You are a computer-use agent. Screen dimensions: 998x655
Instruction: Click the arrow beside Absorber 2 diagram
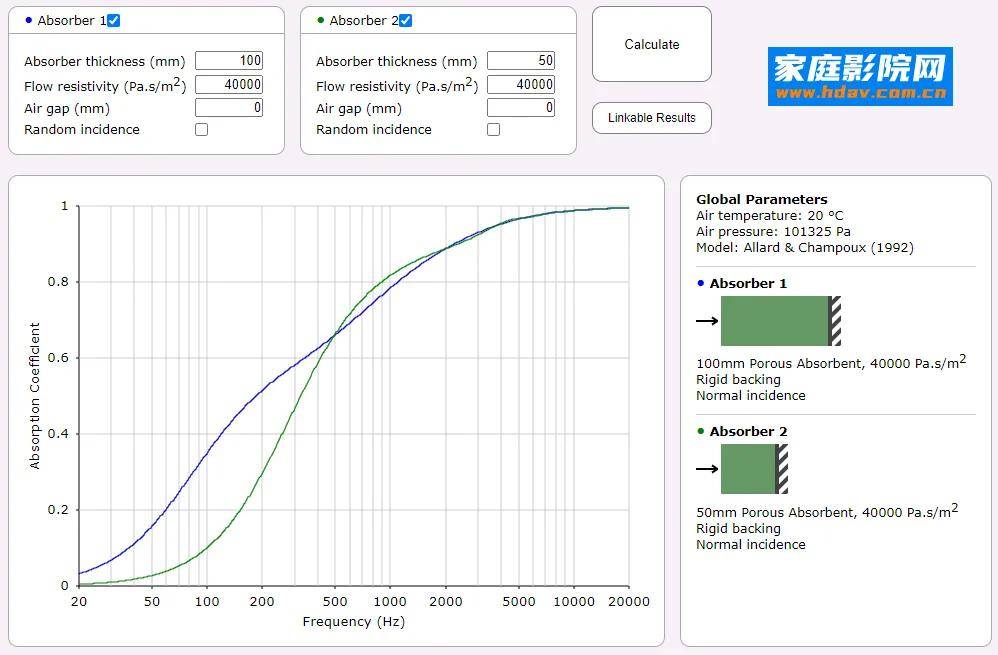coord(707,469)
